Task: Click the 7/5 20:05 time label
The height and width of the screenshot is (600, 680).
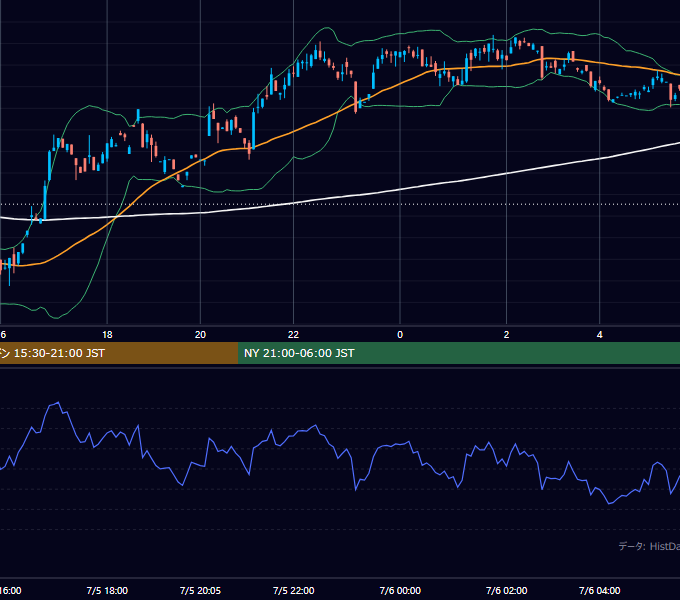Action: 200,590
